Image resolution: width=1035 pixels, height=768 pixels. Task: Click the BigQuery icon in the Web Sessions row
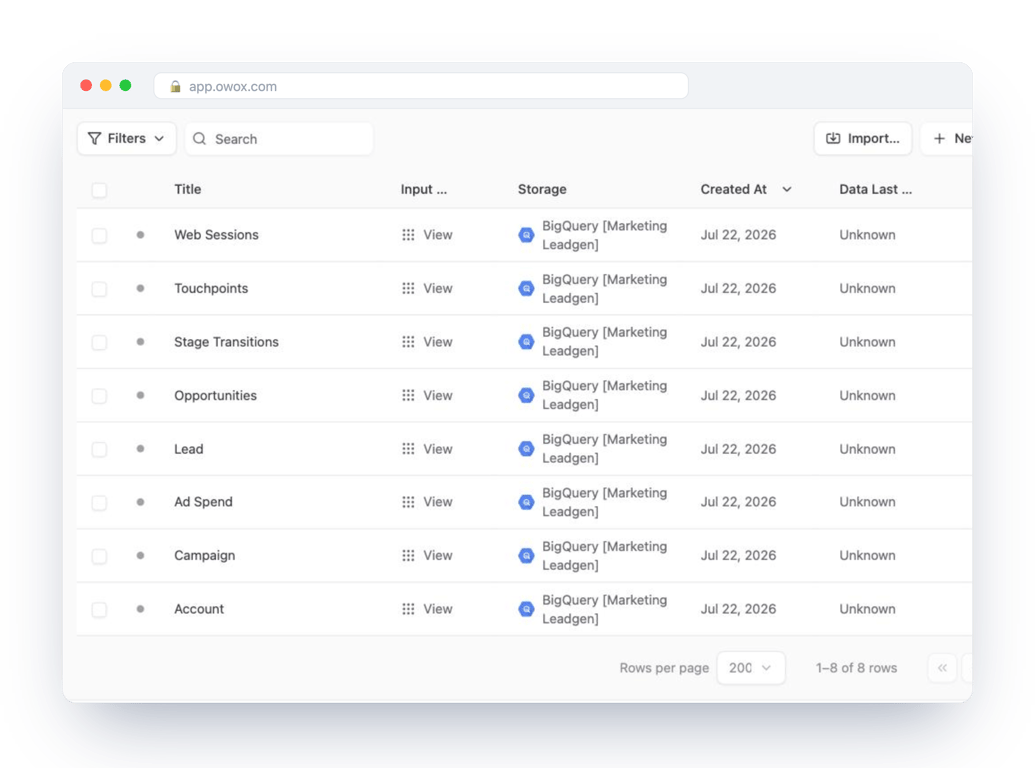526,235
